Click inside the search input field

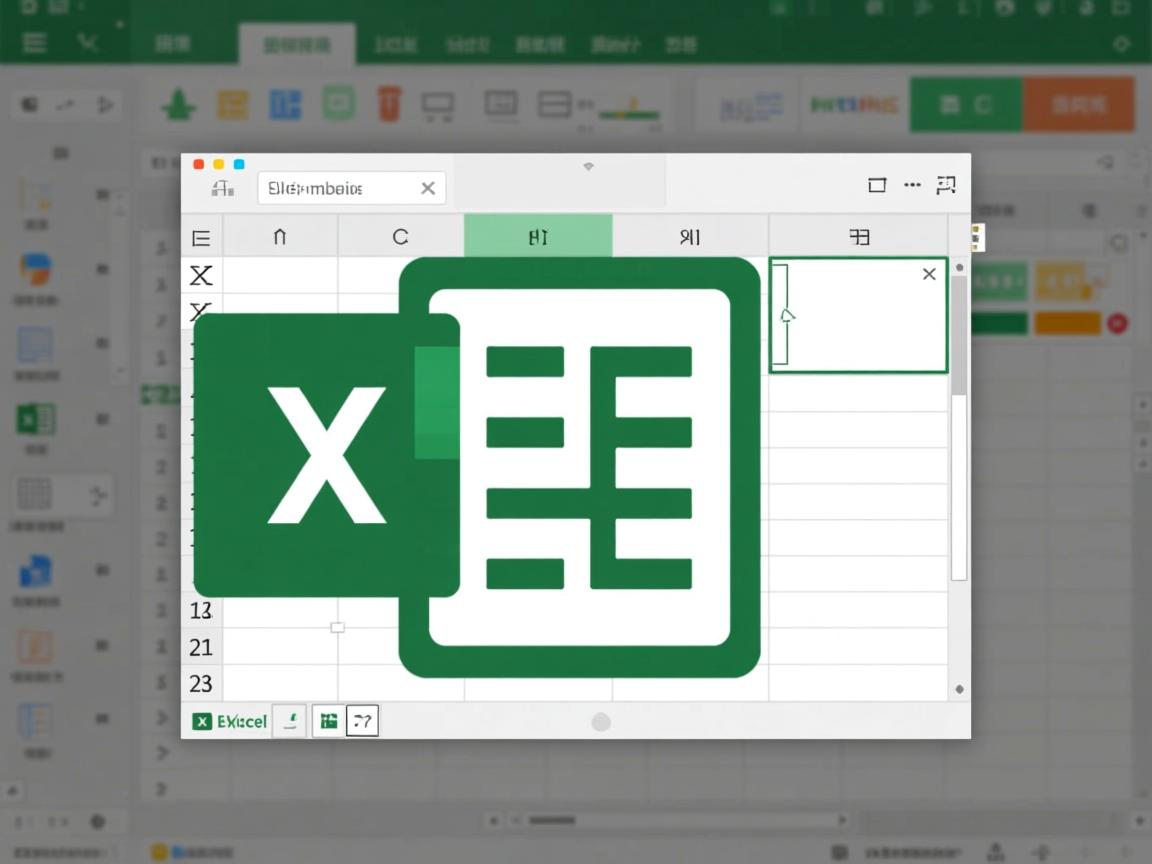point(340,188)
